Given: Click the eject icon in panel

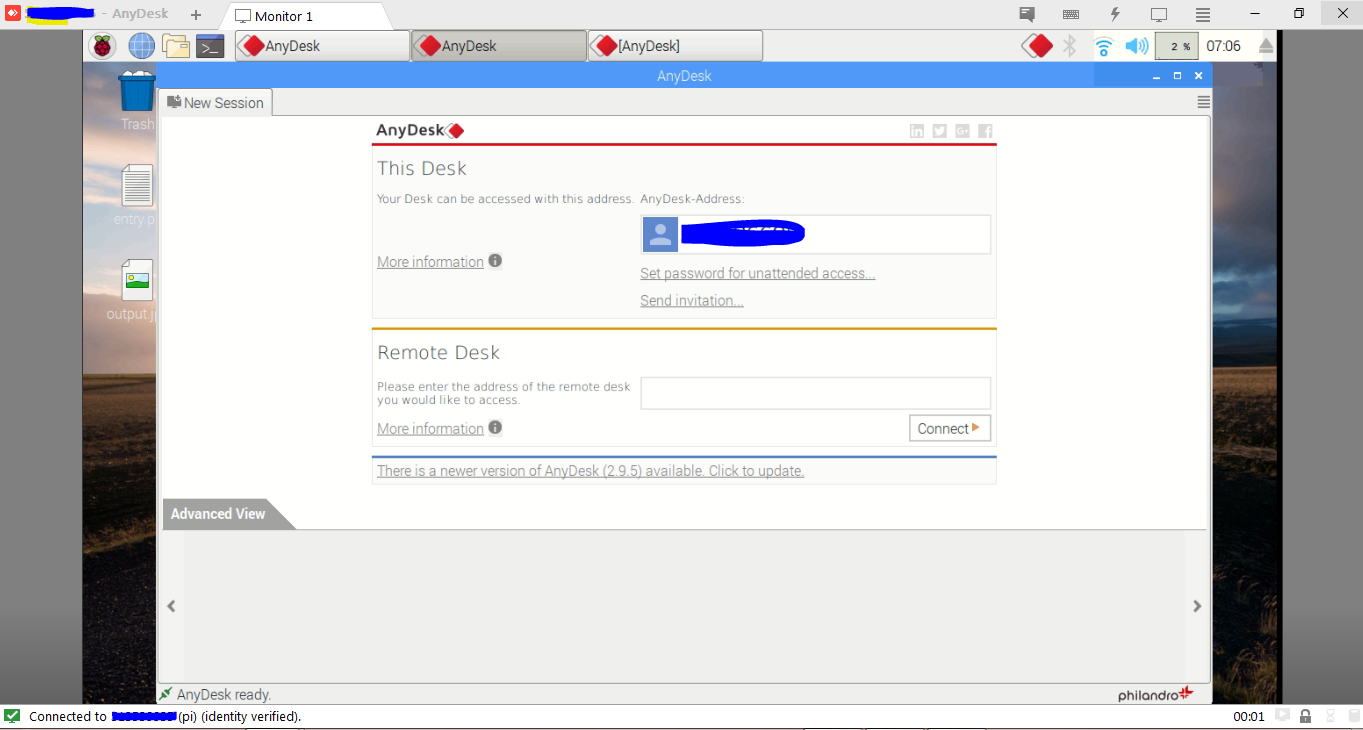Looking at the screenshot, I should [1266, 46].
